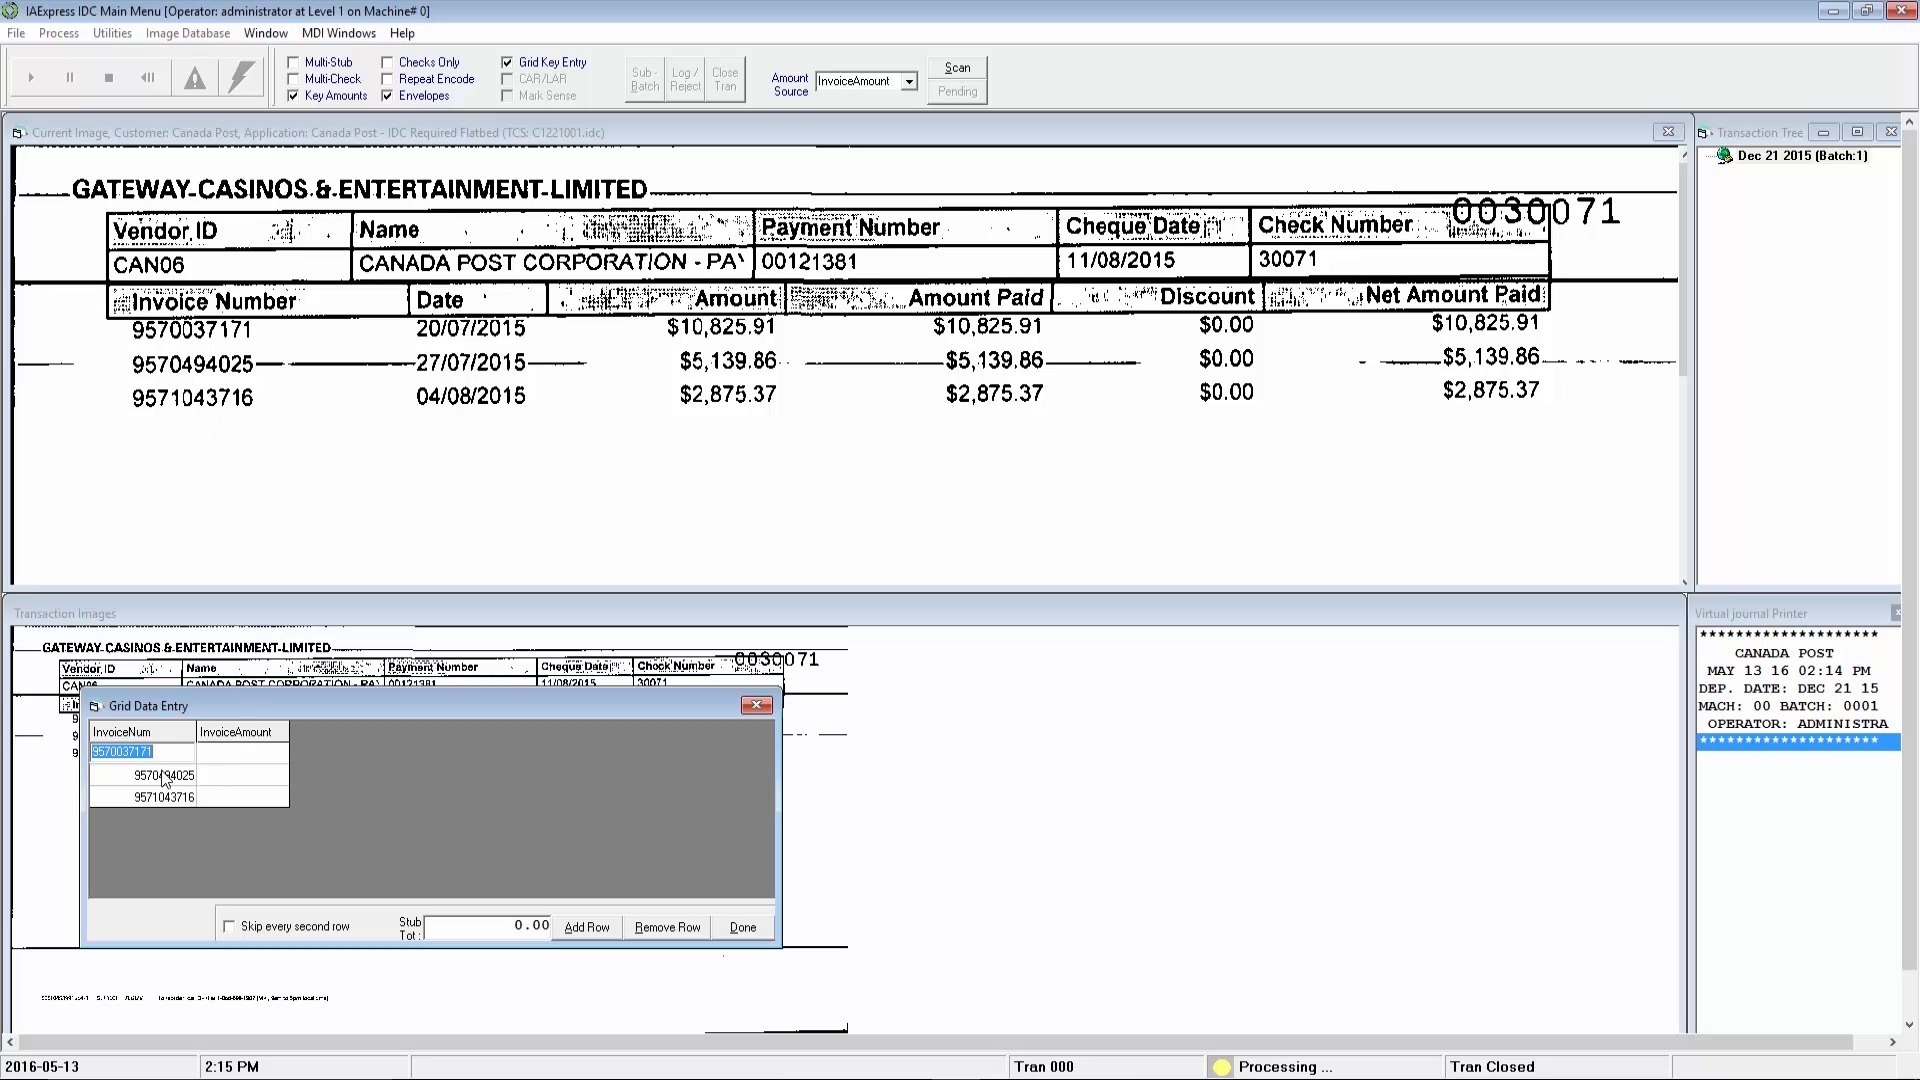The image size is (1920, 1080).
Task: Open the Window menu
Action: [266, 33]
